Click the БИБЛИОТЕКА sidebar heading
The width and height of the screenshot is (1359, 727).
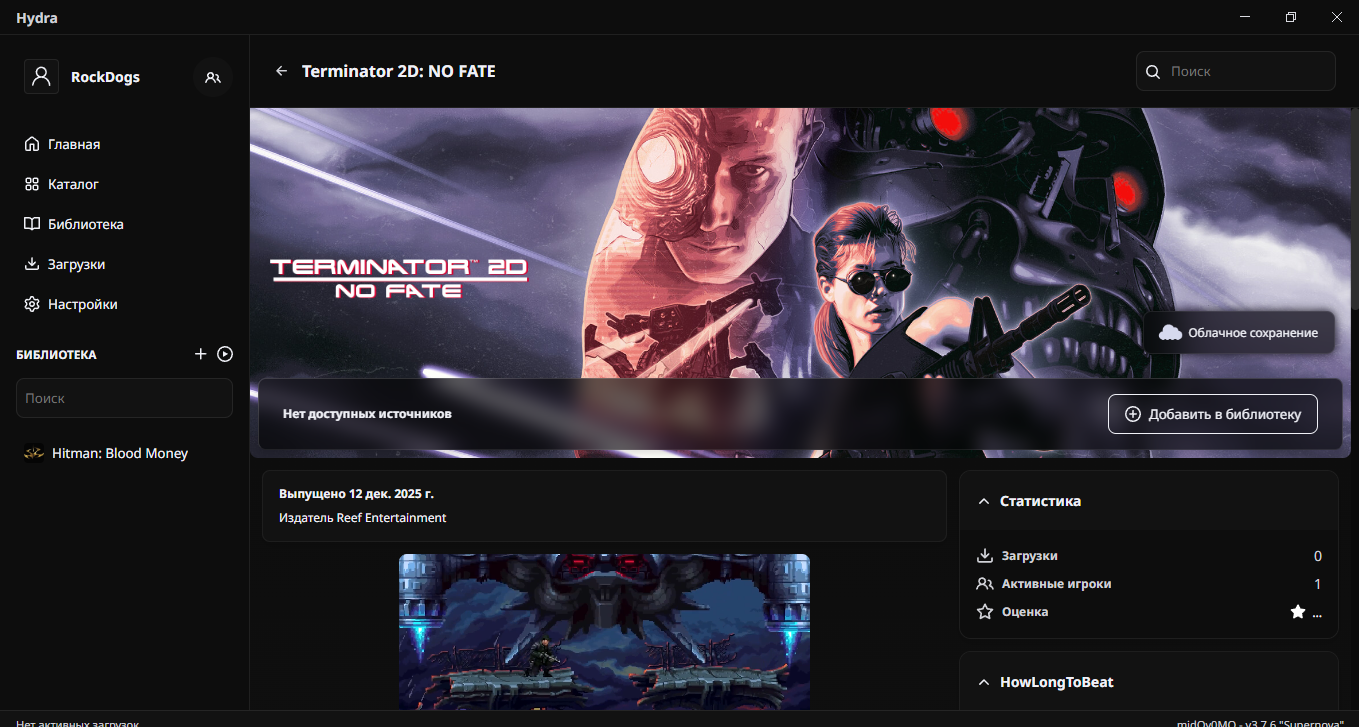point(56,355)
